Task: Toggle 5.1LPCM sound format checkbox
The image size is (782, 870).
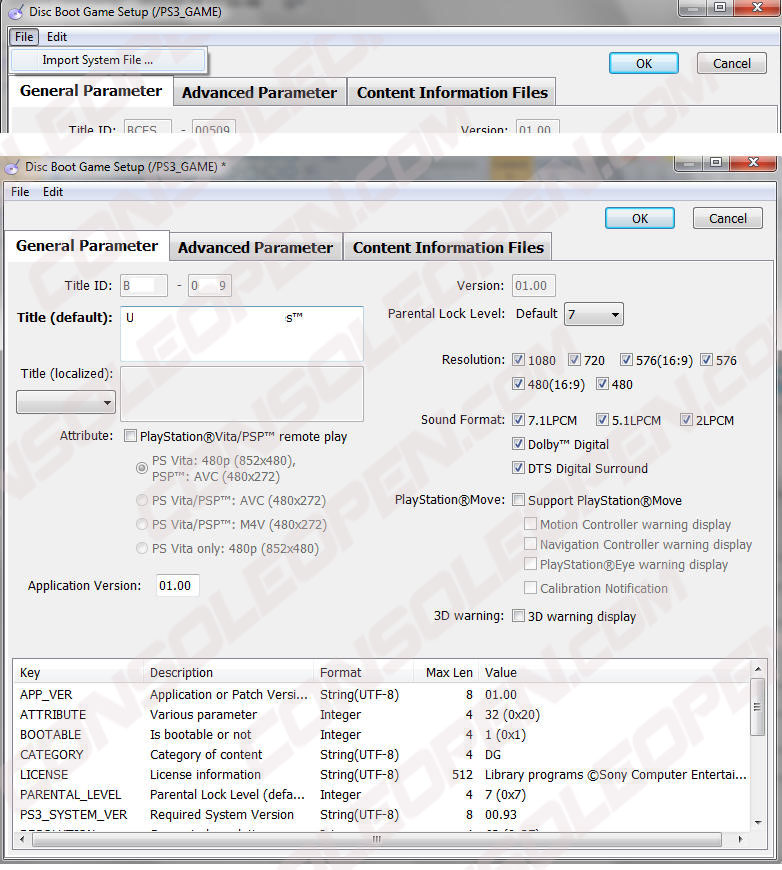Action: [602, 419]
